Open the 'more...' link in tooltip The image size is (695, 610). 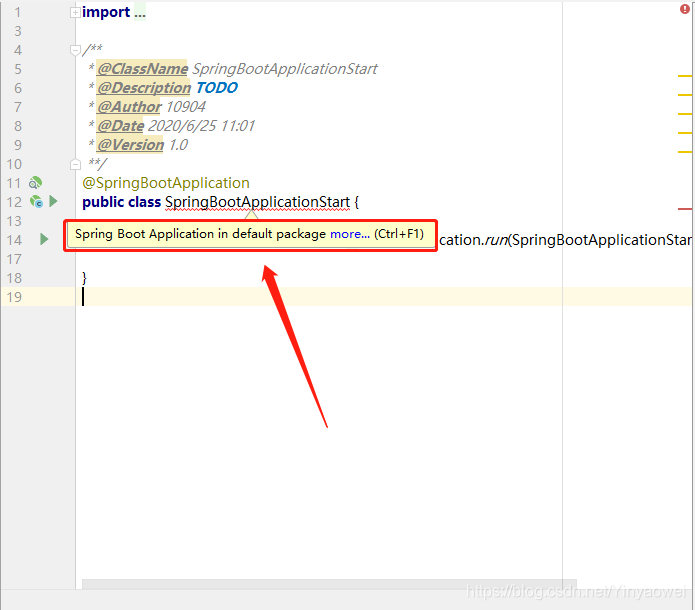click(x=350, y=234)
